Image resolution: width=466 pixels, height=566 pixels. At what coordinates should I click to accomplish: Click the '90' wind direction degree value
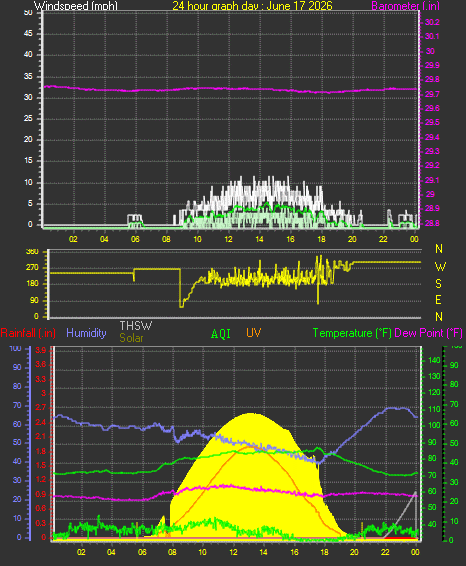point(34,300)
